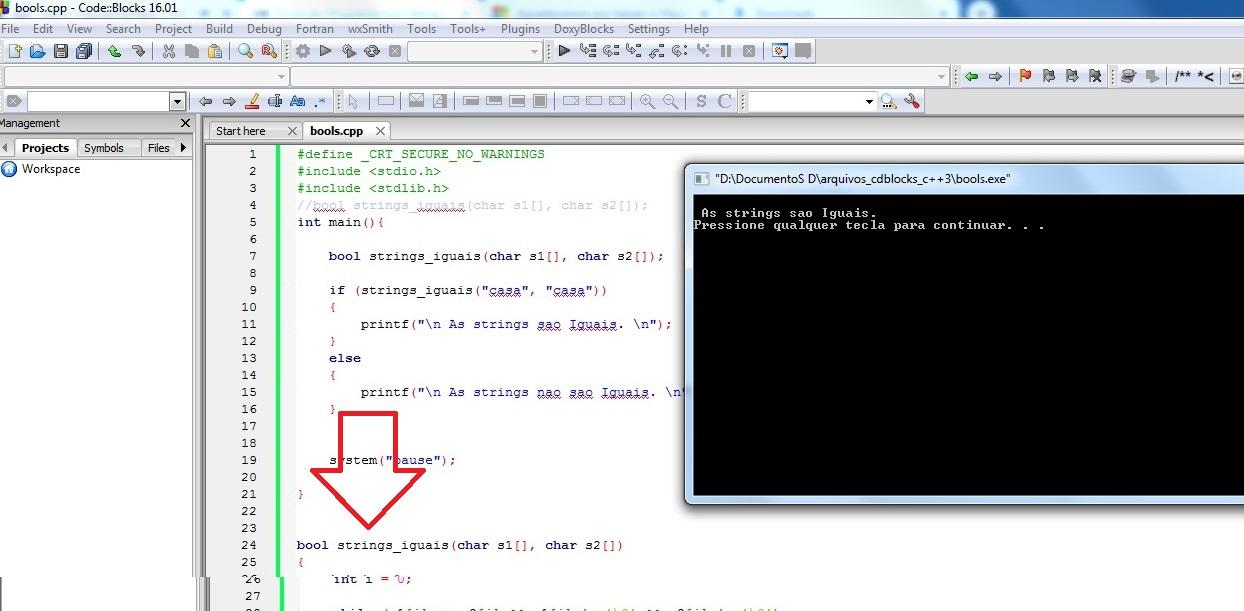Viewport: 1244px width, 611px height.
Task: Zoom in with the plus magnifier
Action: (x=647, y=101)
